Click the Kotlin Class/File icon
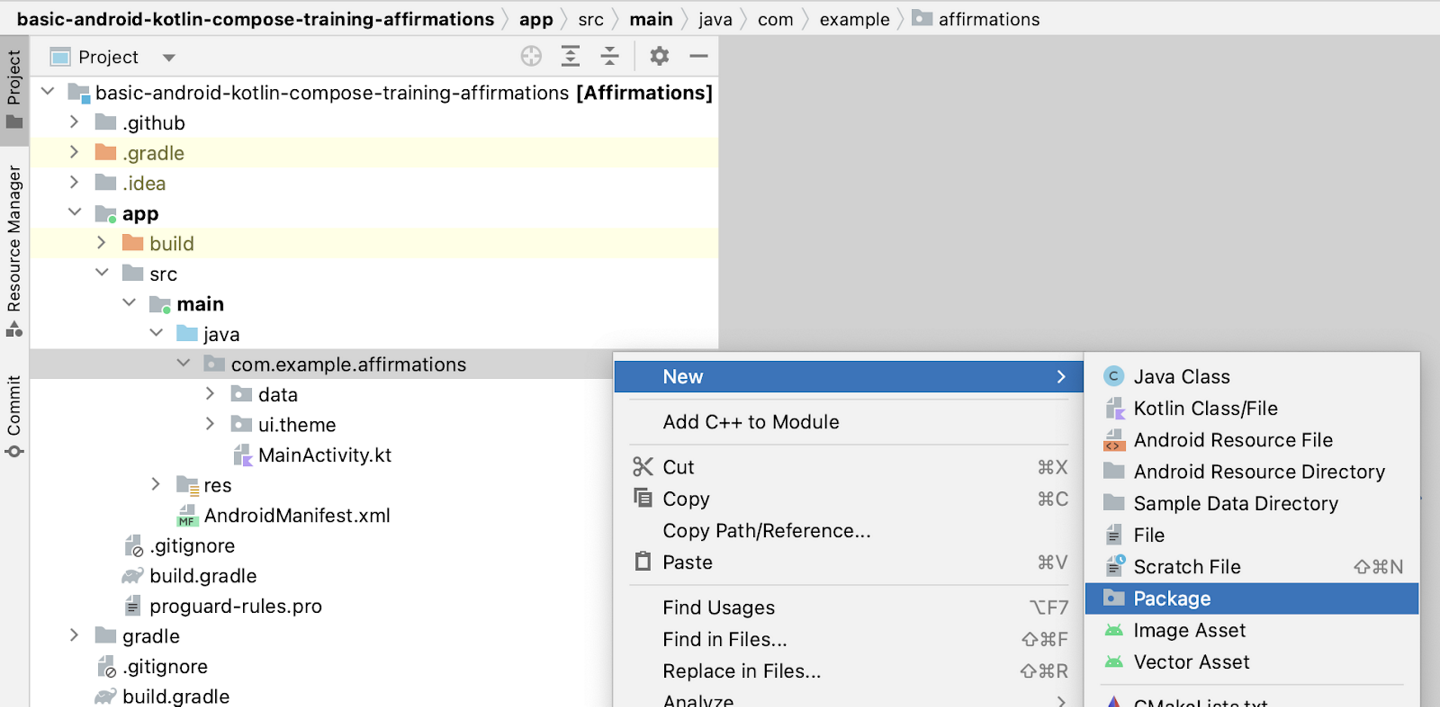The height and width of the screenshot is (707, 1440). (x=1113, y=408)
